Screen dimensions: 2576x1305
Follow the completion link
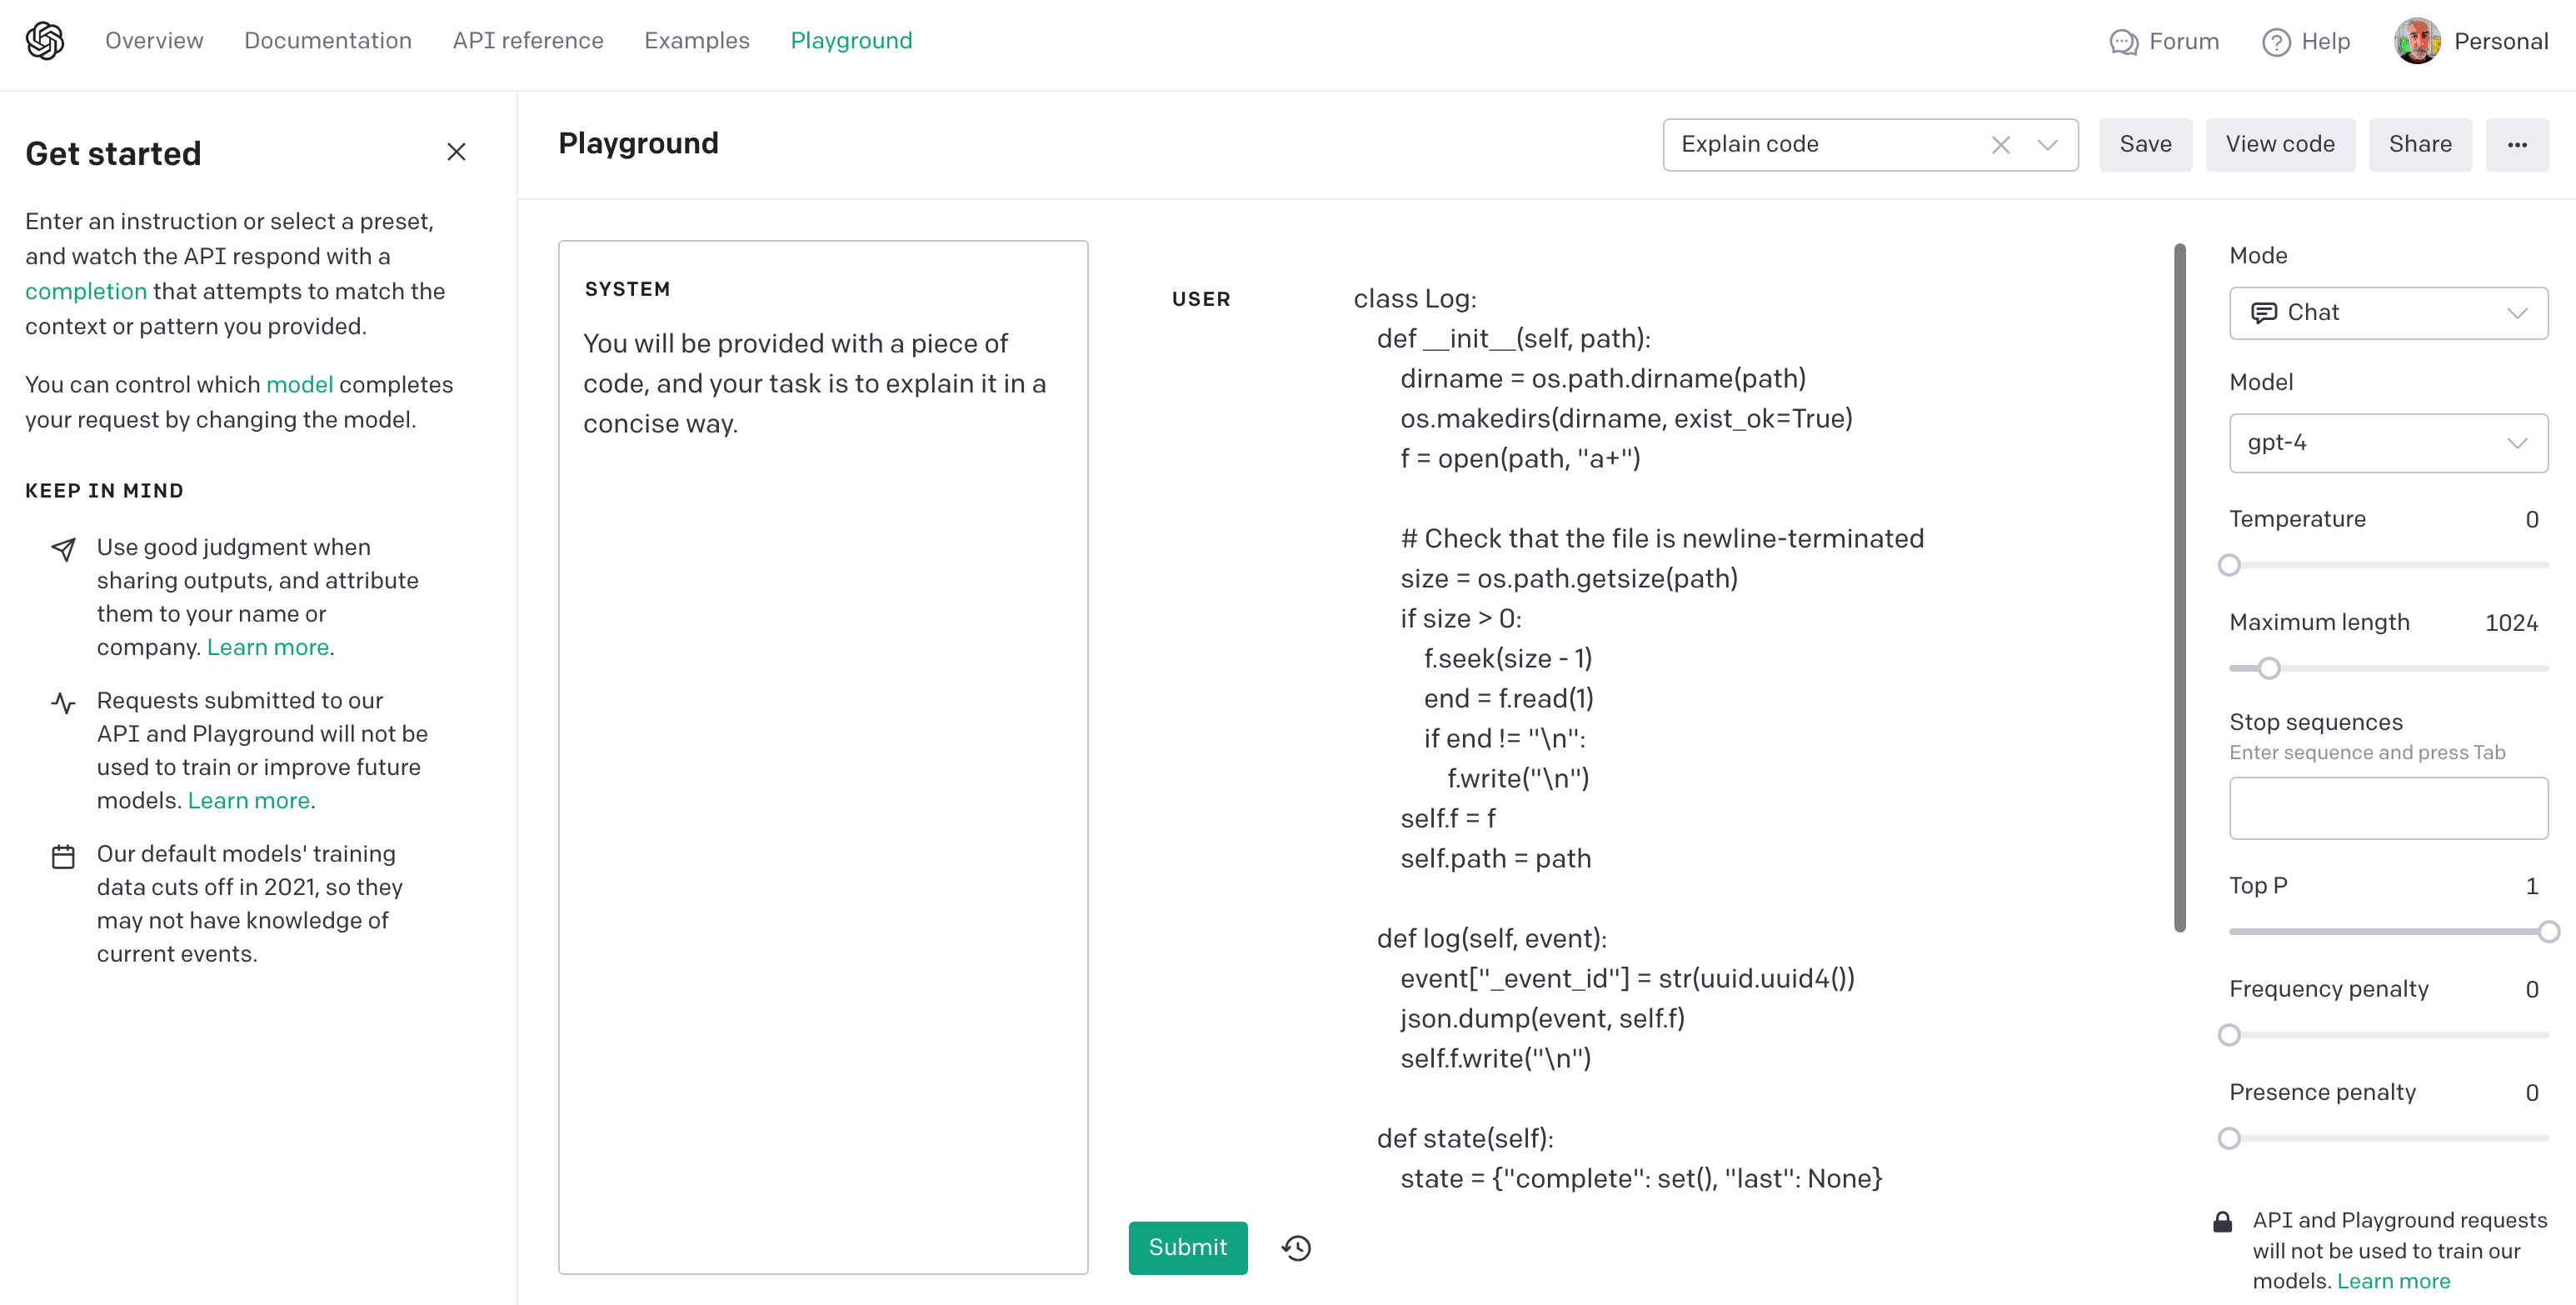pos(86,292)
